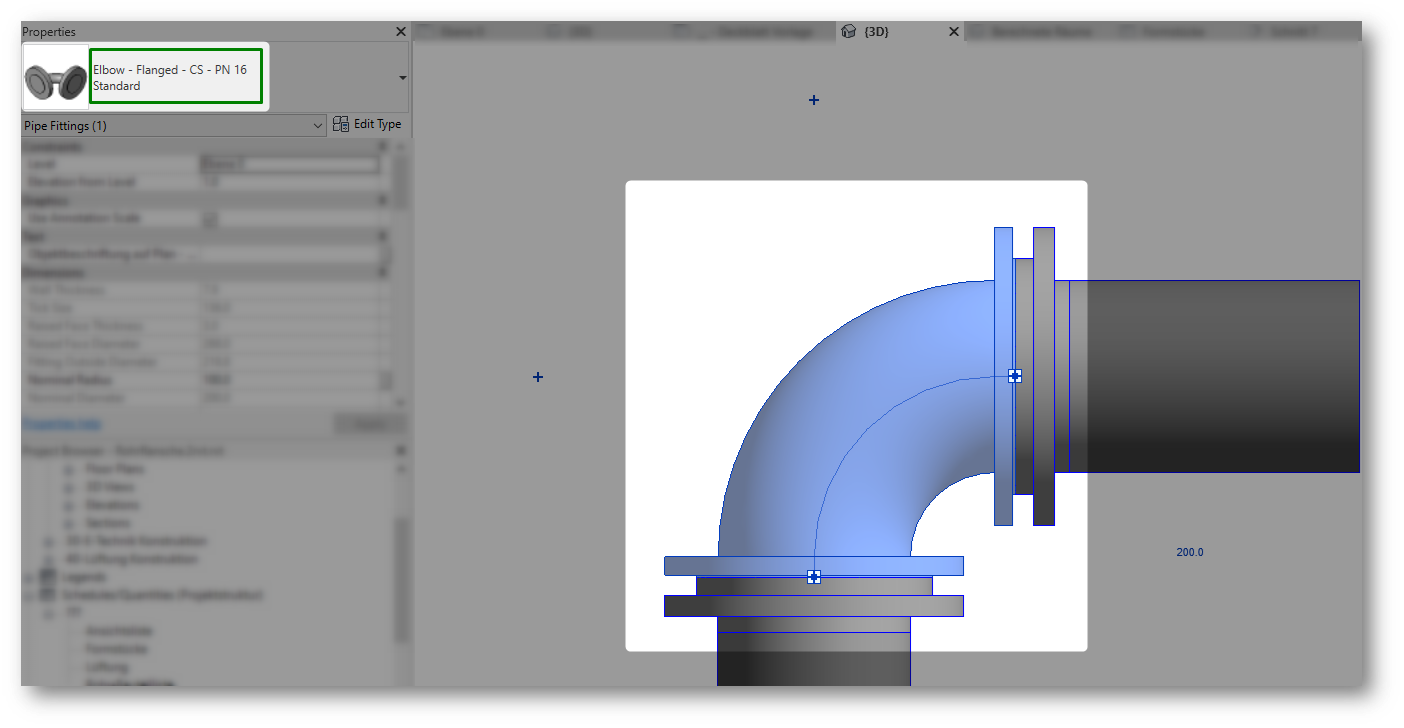
Task: Click the plus reference marker left of the fitting
Action: (538, 377)
